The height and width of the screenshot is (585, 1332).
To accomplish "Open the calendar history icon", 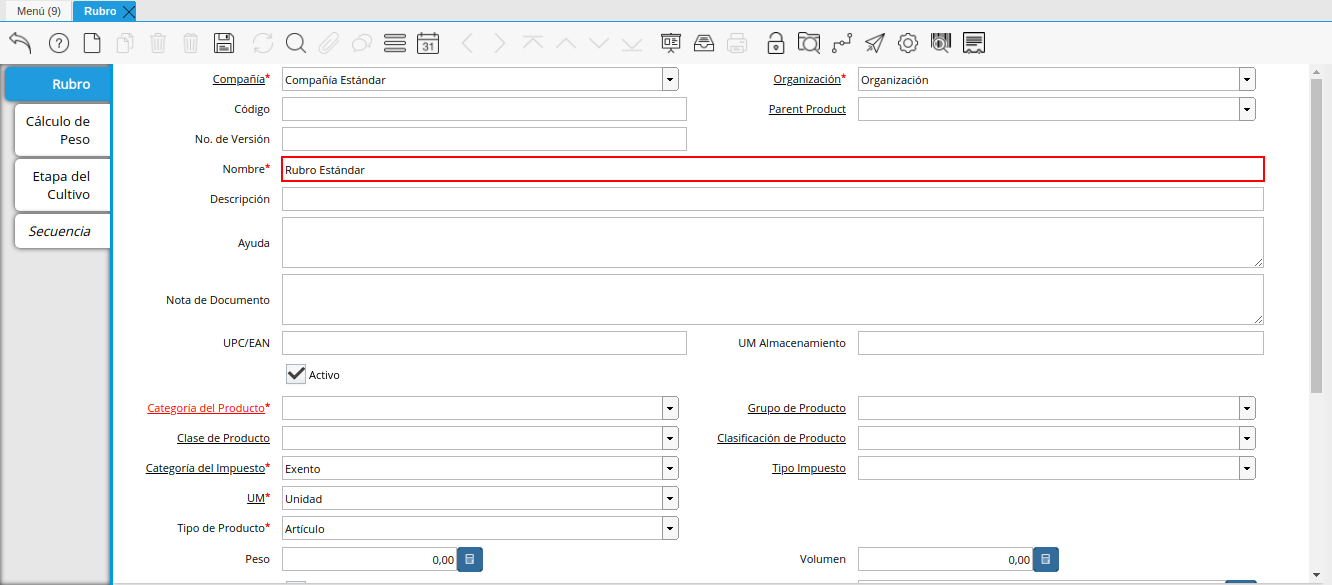I will point(428,43).
